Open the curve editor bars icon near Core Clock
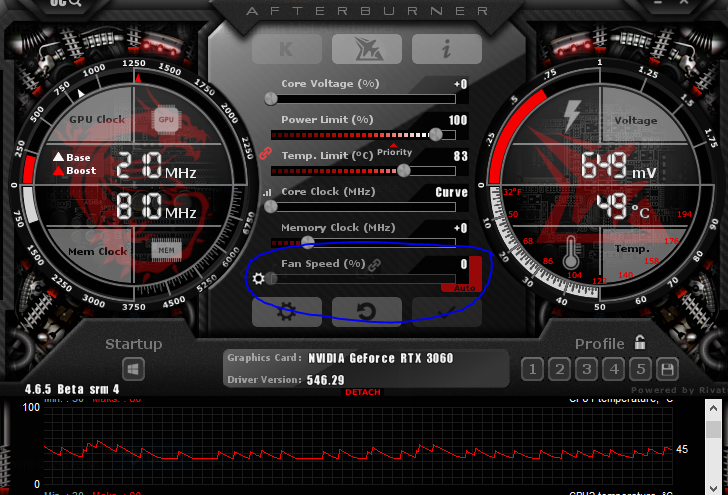 point(267,192)
